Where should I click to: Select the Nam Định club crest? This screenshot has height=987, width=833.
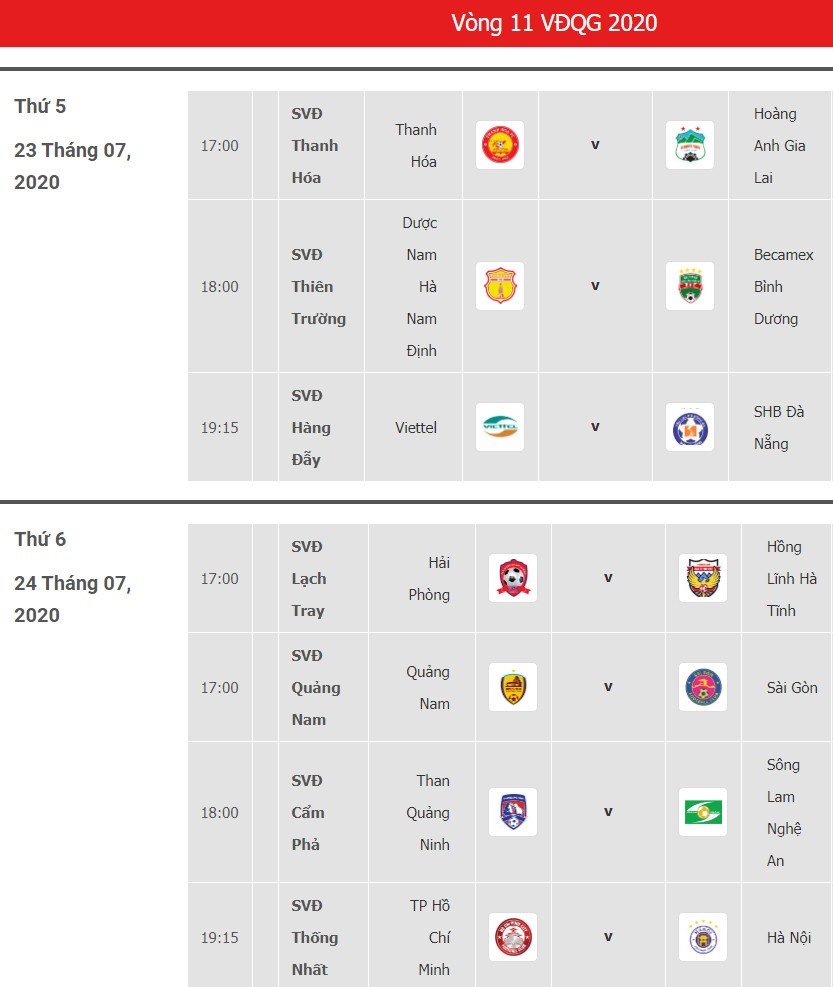[500, 286]
